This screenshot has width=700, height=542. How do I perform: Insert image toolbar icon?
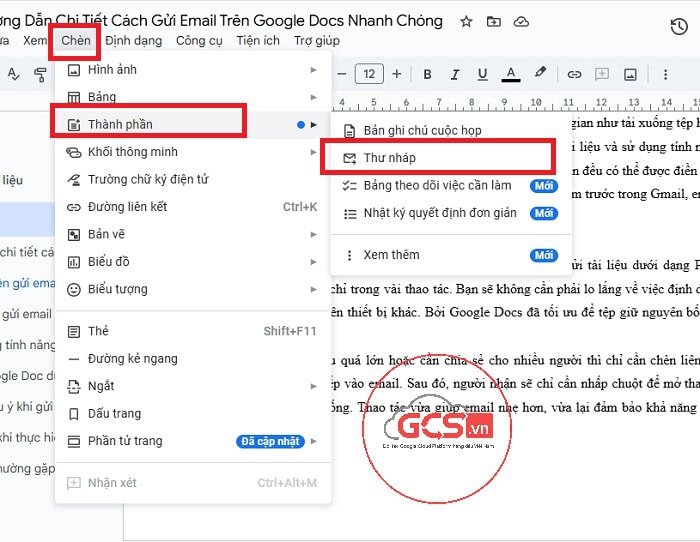630,74
